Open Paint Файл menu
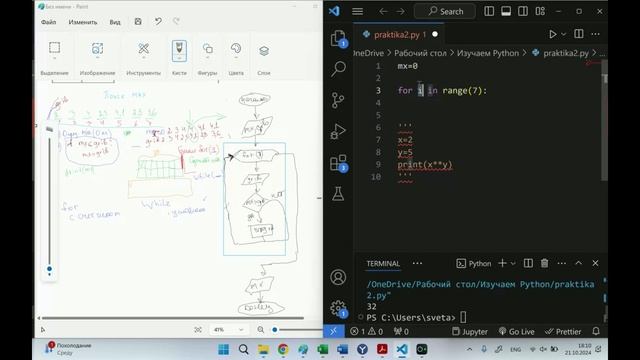This screenshot has width=640, height=360. [49, 22]
